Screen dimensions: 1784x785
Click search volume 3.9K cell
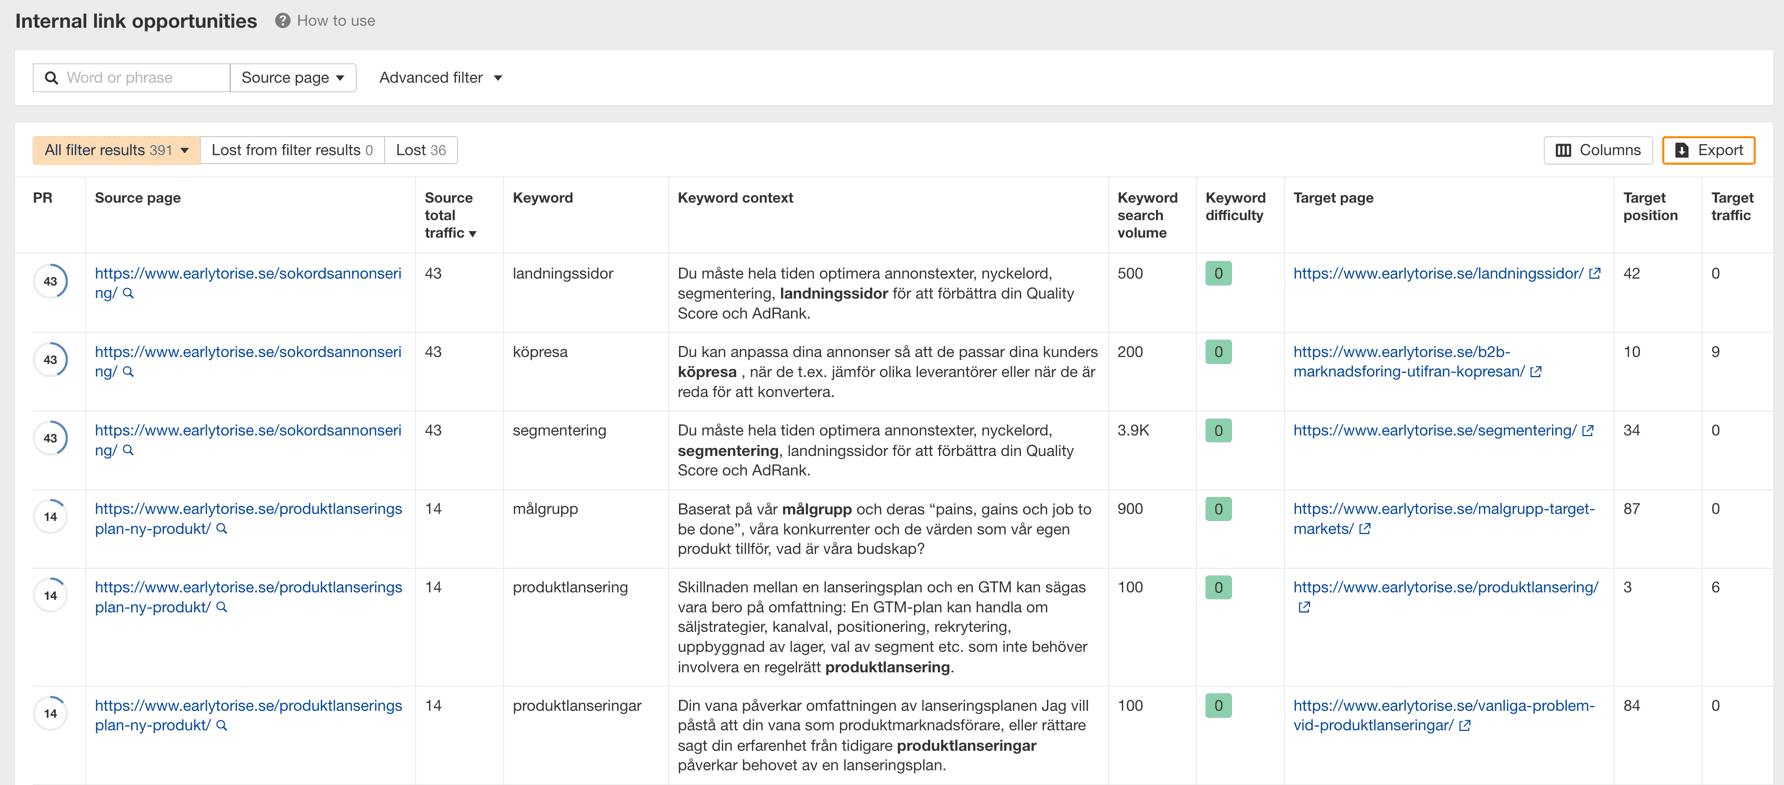point(1133,431)
